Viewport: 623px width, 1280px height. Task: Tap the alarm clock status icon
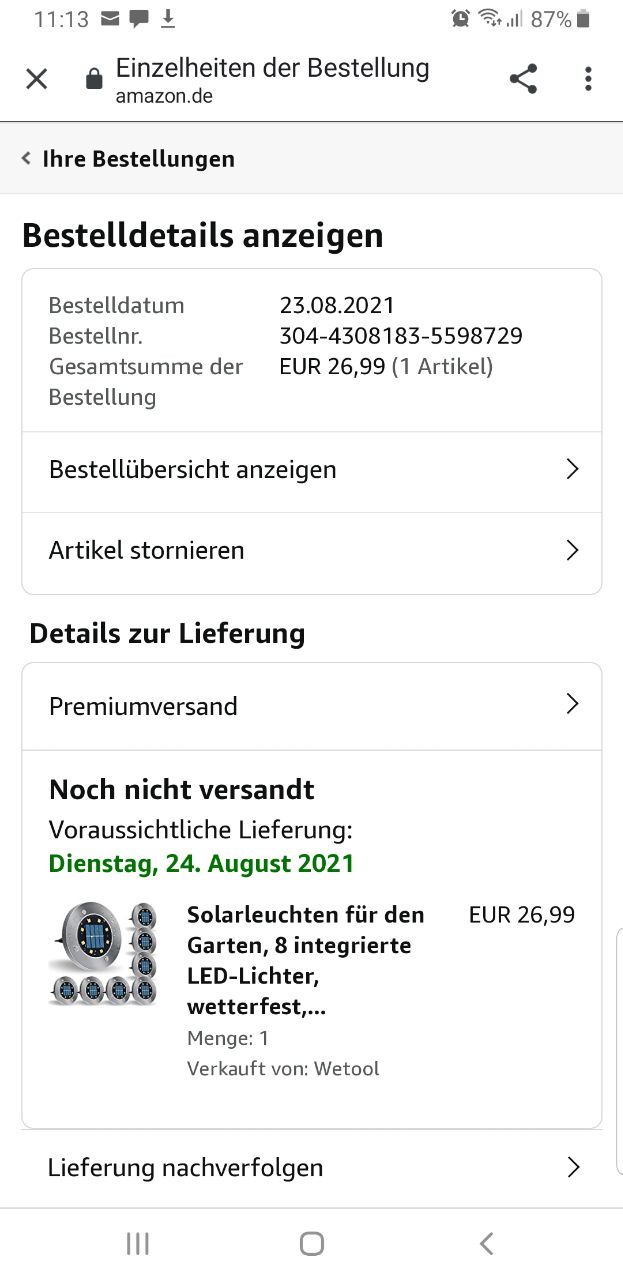[x=460, y=18]
